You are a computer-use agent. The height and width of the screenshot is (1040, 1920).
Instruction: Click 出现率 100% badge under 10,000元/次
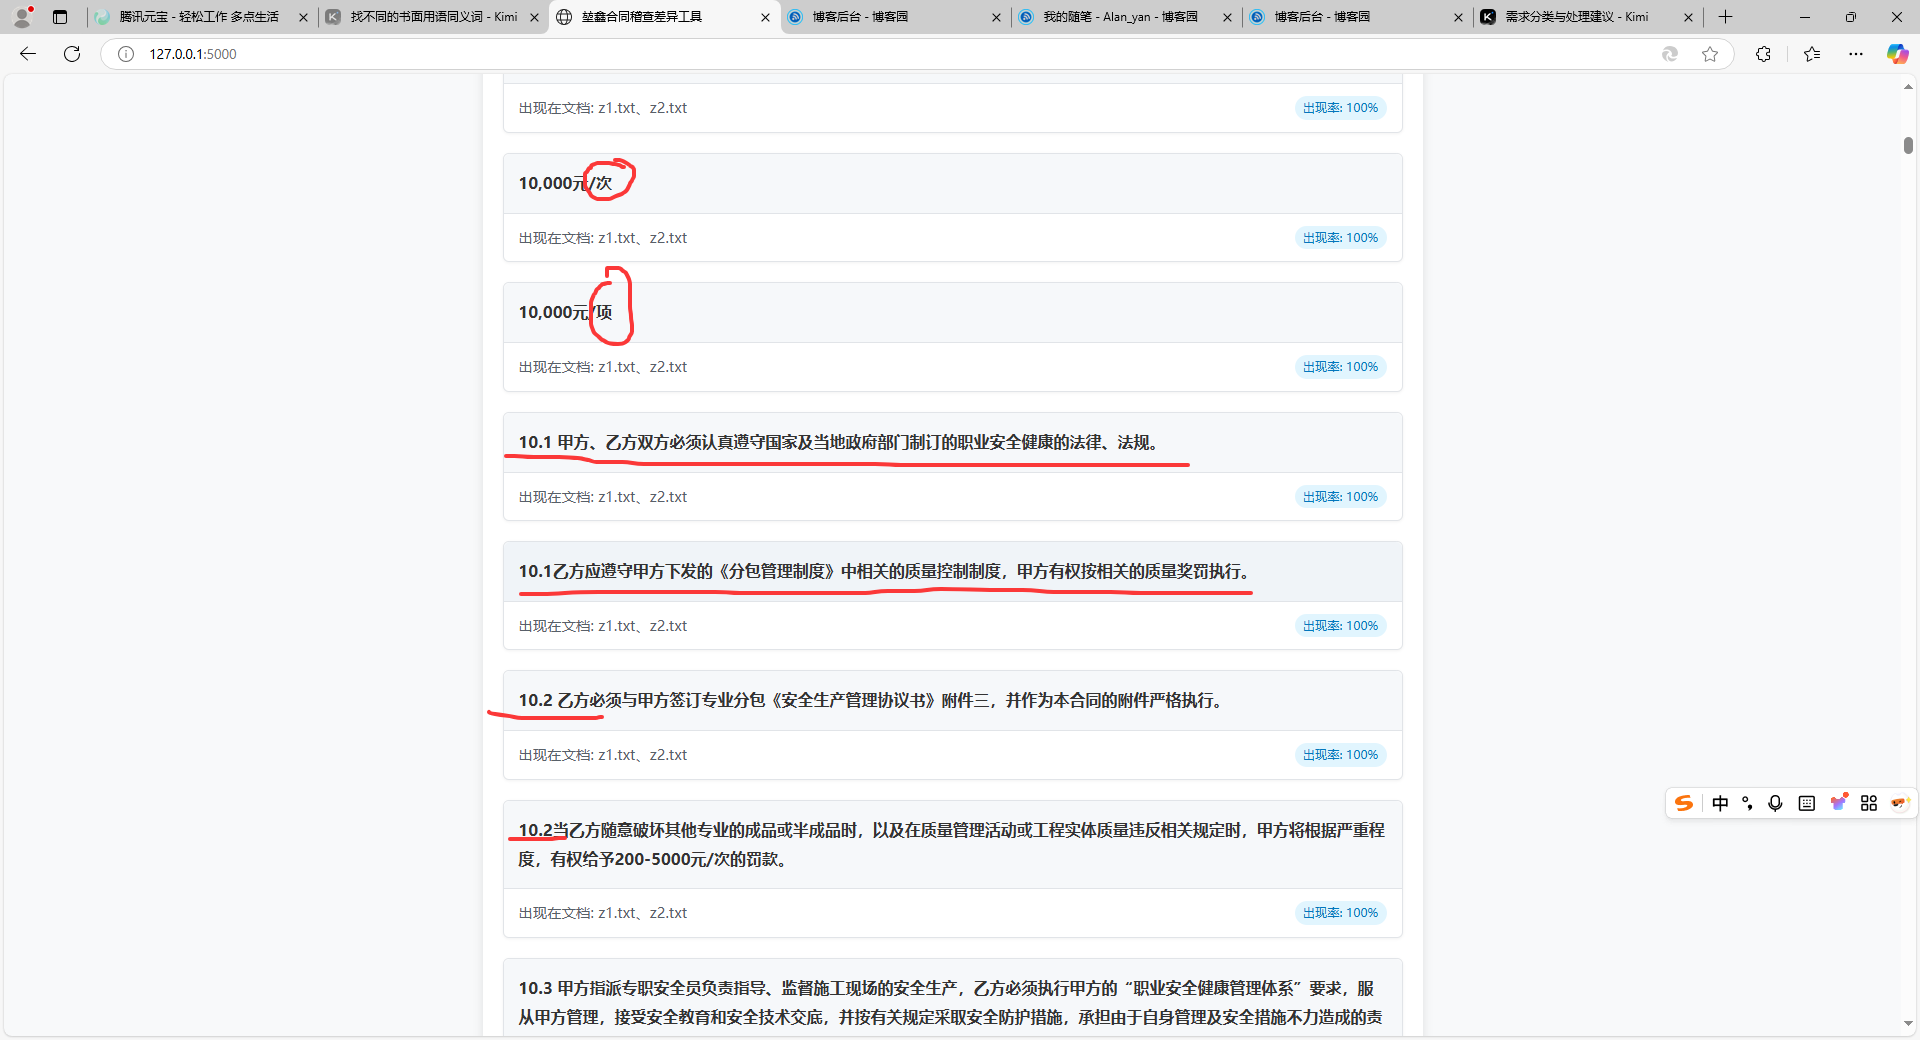(x=1340, y=238)
